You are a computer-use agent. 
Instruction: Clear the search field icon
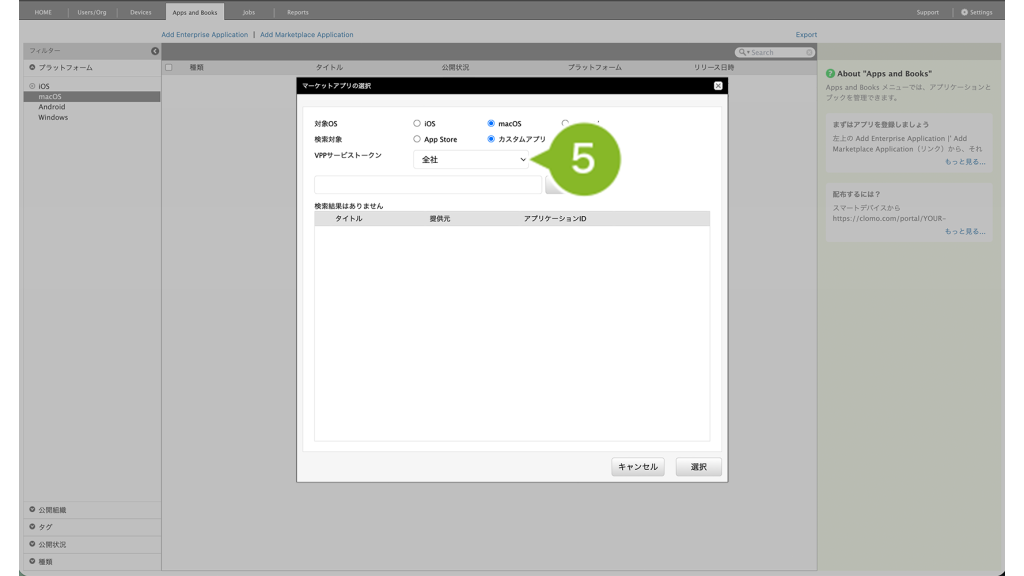(x=809, y=52)
